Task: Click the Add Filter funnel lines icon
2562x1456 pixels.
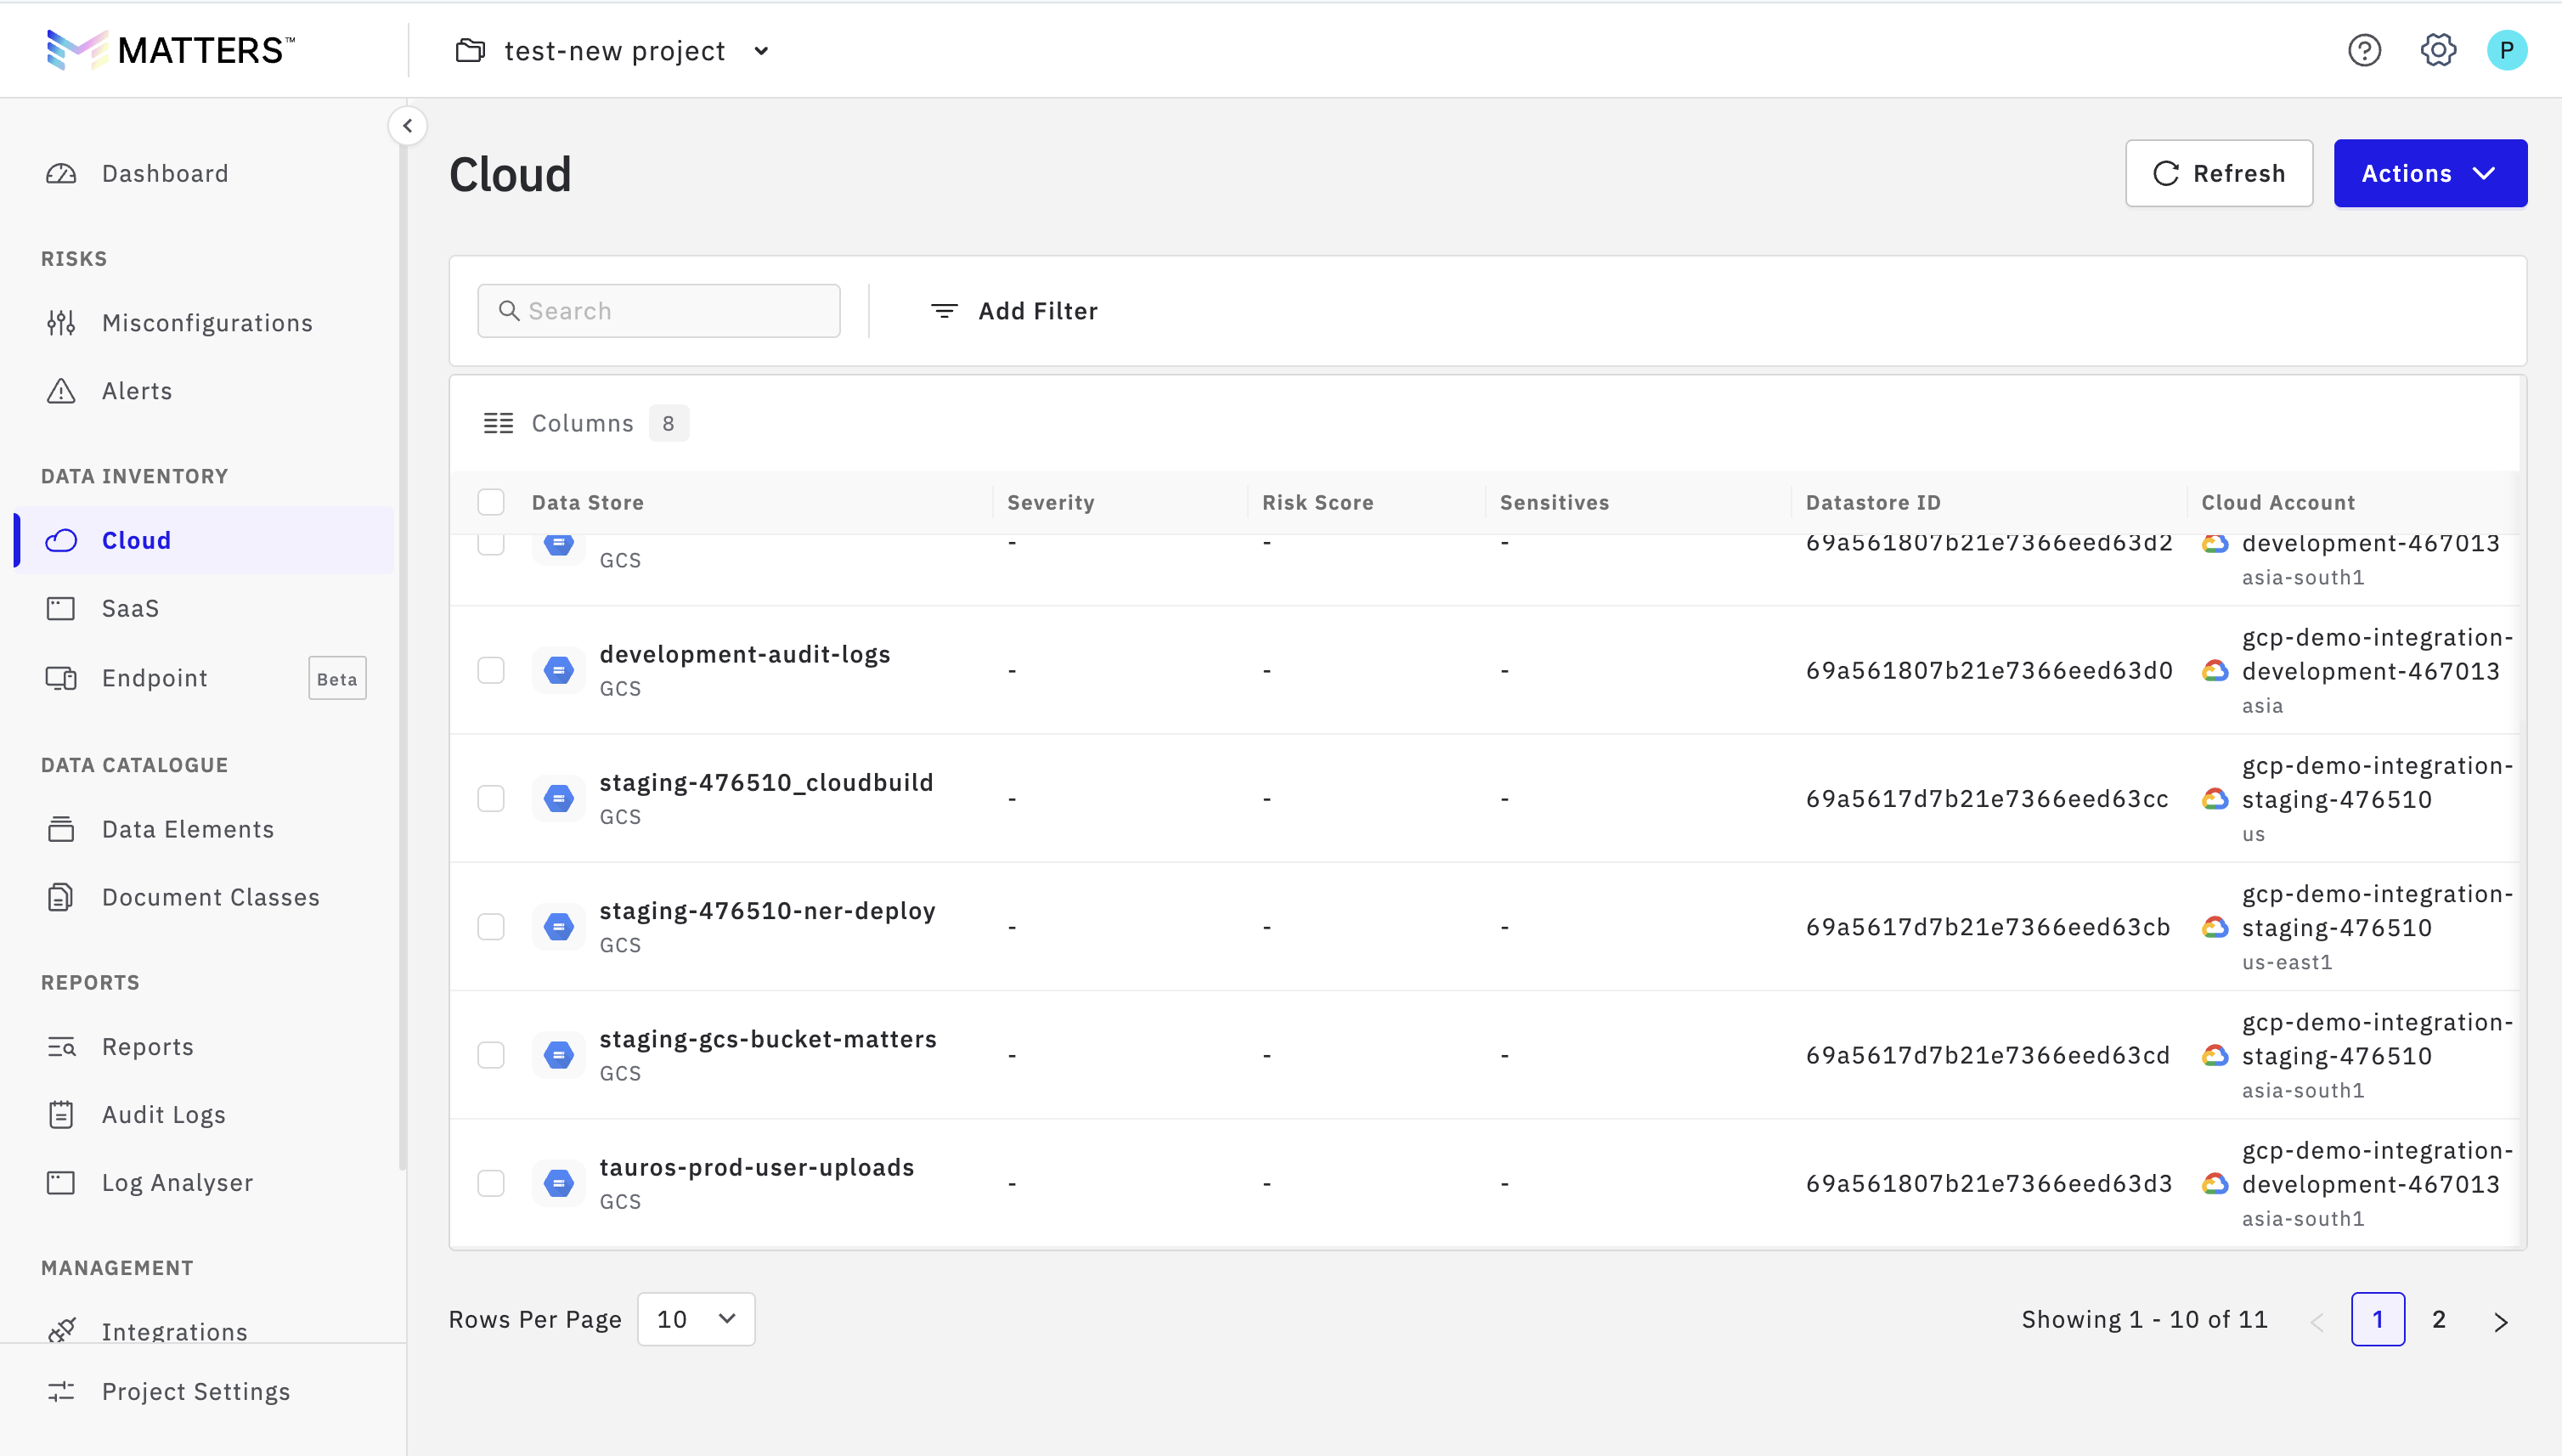Action: (x=944, y=311)
